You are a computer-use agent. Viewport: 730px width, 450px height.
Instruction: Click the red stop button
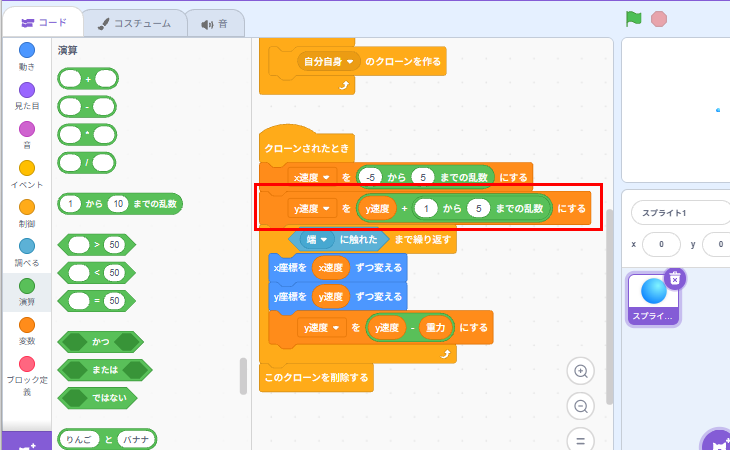click(x=659, y=19)
